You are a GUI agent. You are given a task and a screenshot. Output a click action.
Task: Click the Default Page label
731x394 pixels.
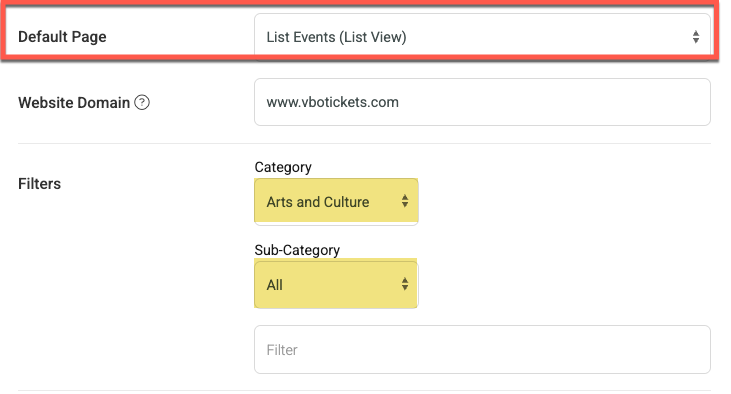62,37
